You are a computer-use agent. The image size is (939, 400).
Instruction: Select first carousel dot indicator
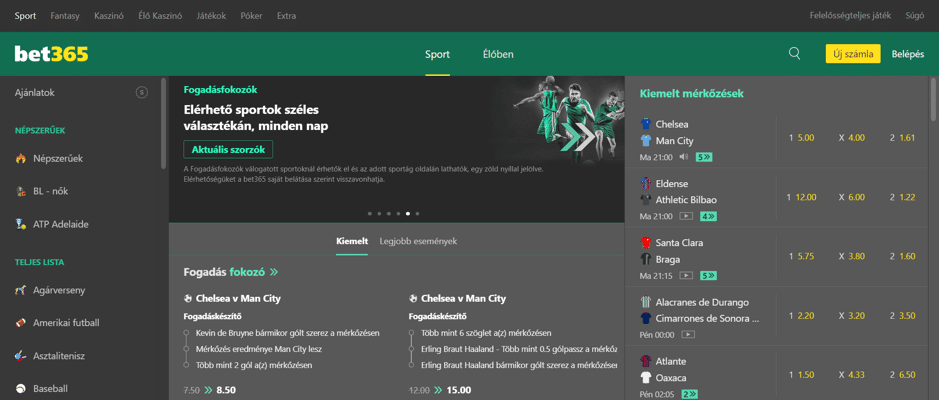pyautogui.click(x=369, y=213)
